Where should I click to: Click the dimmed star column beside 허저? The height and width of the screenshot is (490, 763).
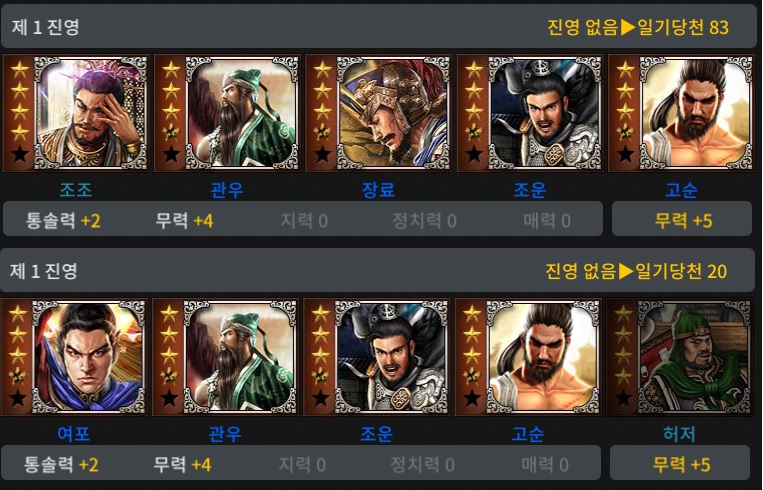tap(623, 357)
